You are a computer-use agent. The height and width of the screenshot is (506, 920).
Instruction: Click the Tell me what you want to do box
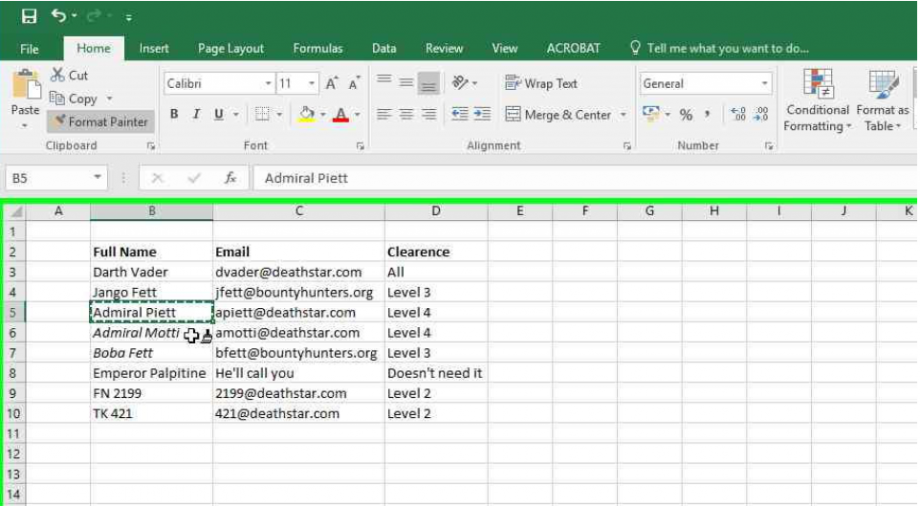[720, 48]
